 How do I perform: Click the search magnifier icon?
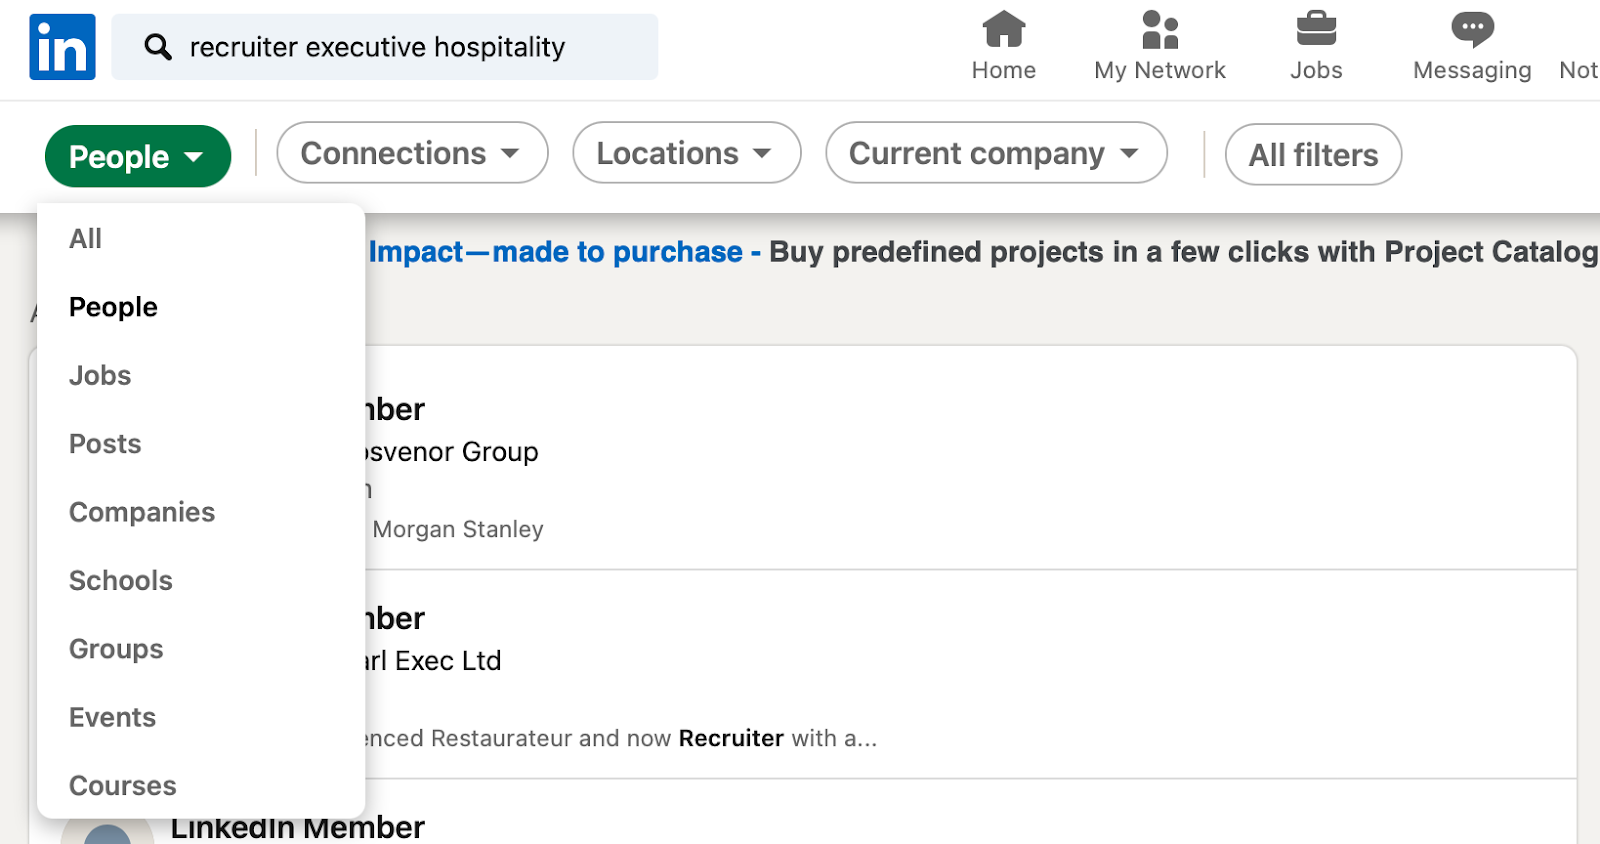(x=157, y=47)
